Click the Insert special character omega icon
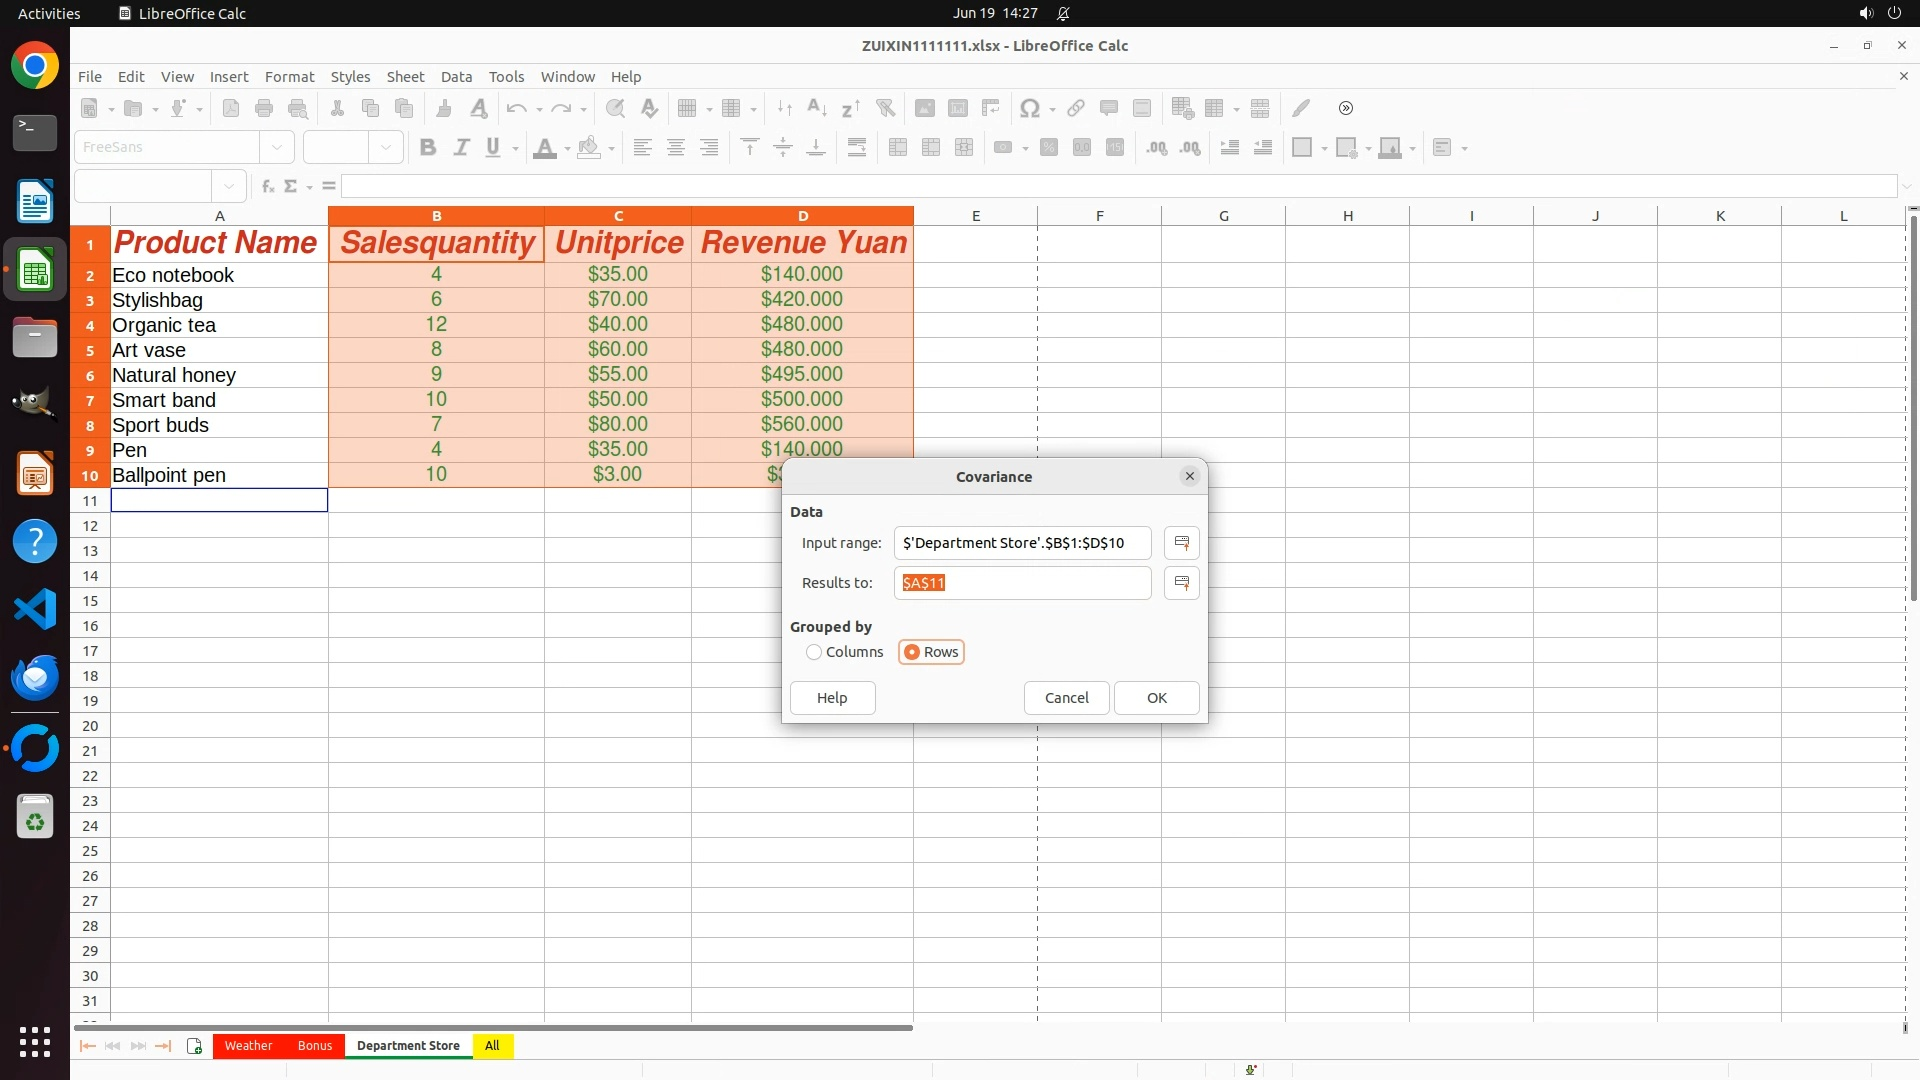The image size is (1920, 1080). pos(1028,108)
